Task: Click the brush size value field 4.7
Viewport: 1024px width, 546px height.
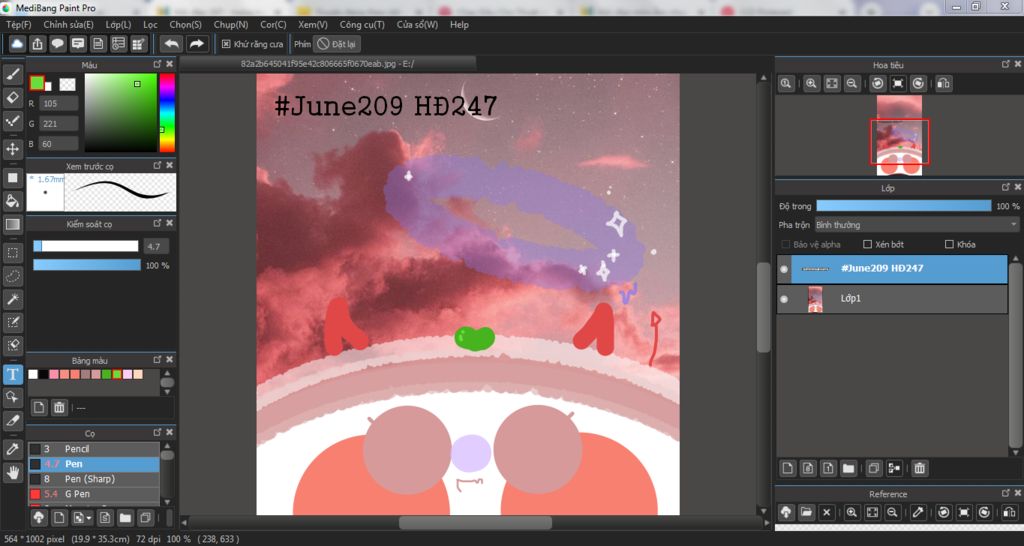Action: coord(155,246)
